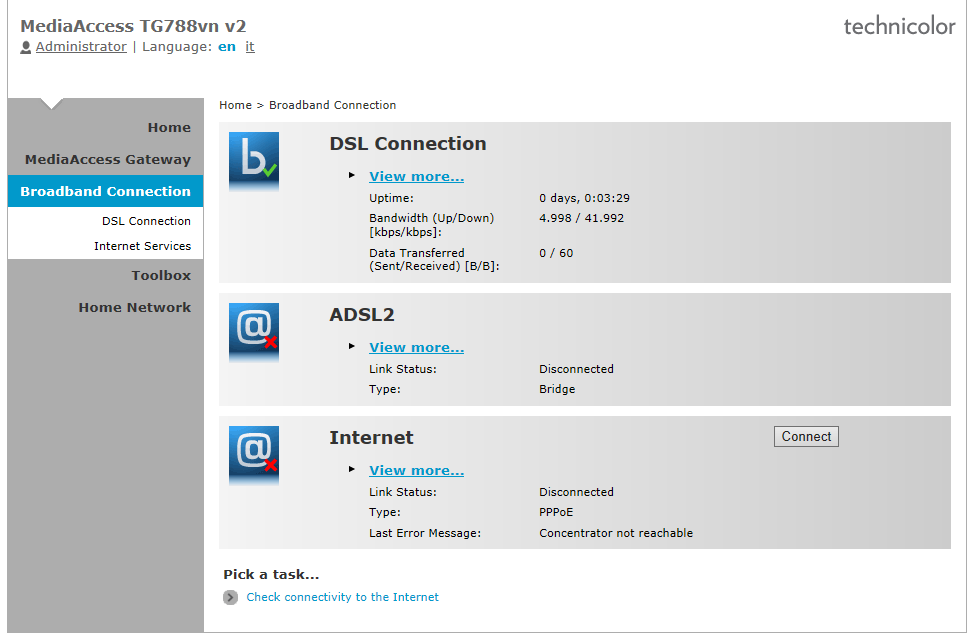
Task: Expand DSL Connection details triangle
Action: click(352, 175)
